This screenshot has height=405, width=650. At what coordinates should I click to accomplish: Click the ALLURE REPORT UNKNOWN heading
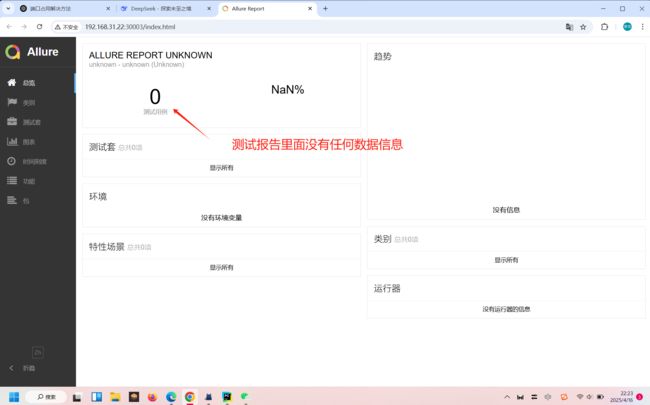tap(150, 55)
